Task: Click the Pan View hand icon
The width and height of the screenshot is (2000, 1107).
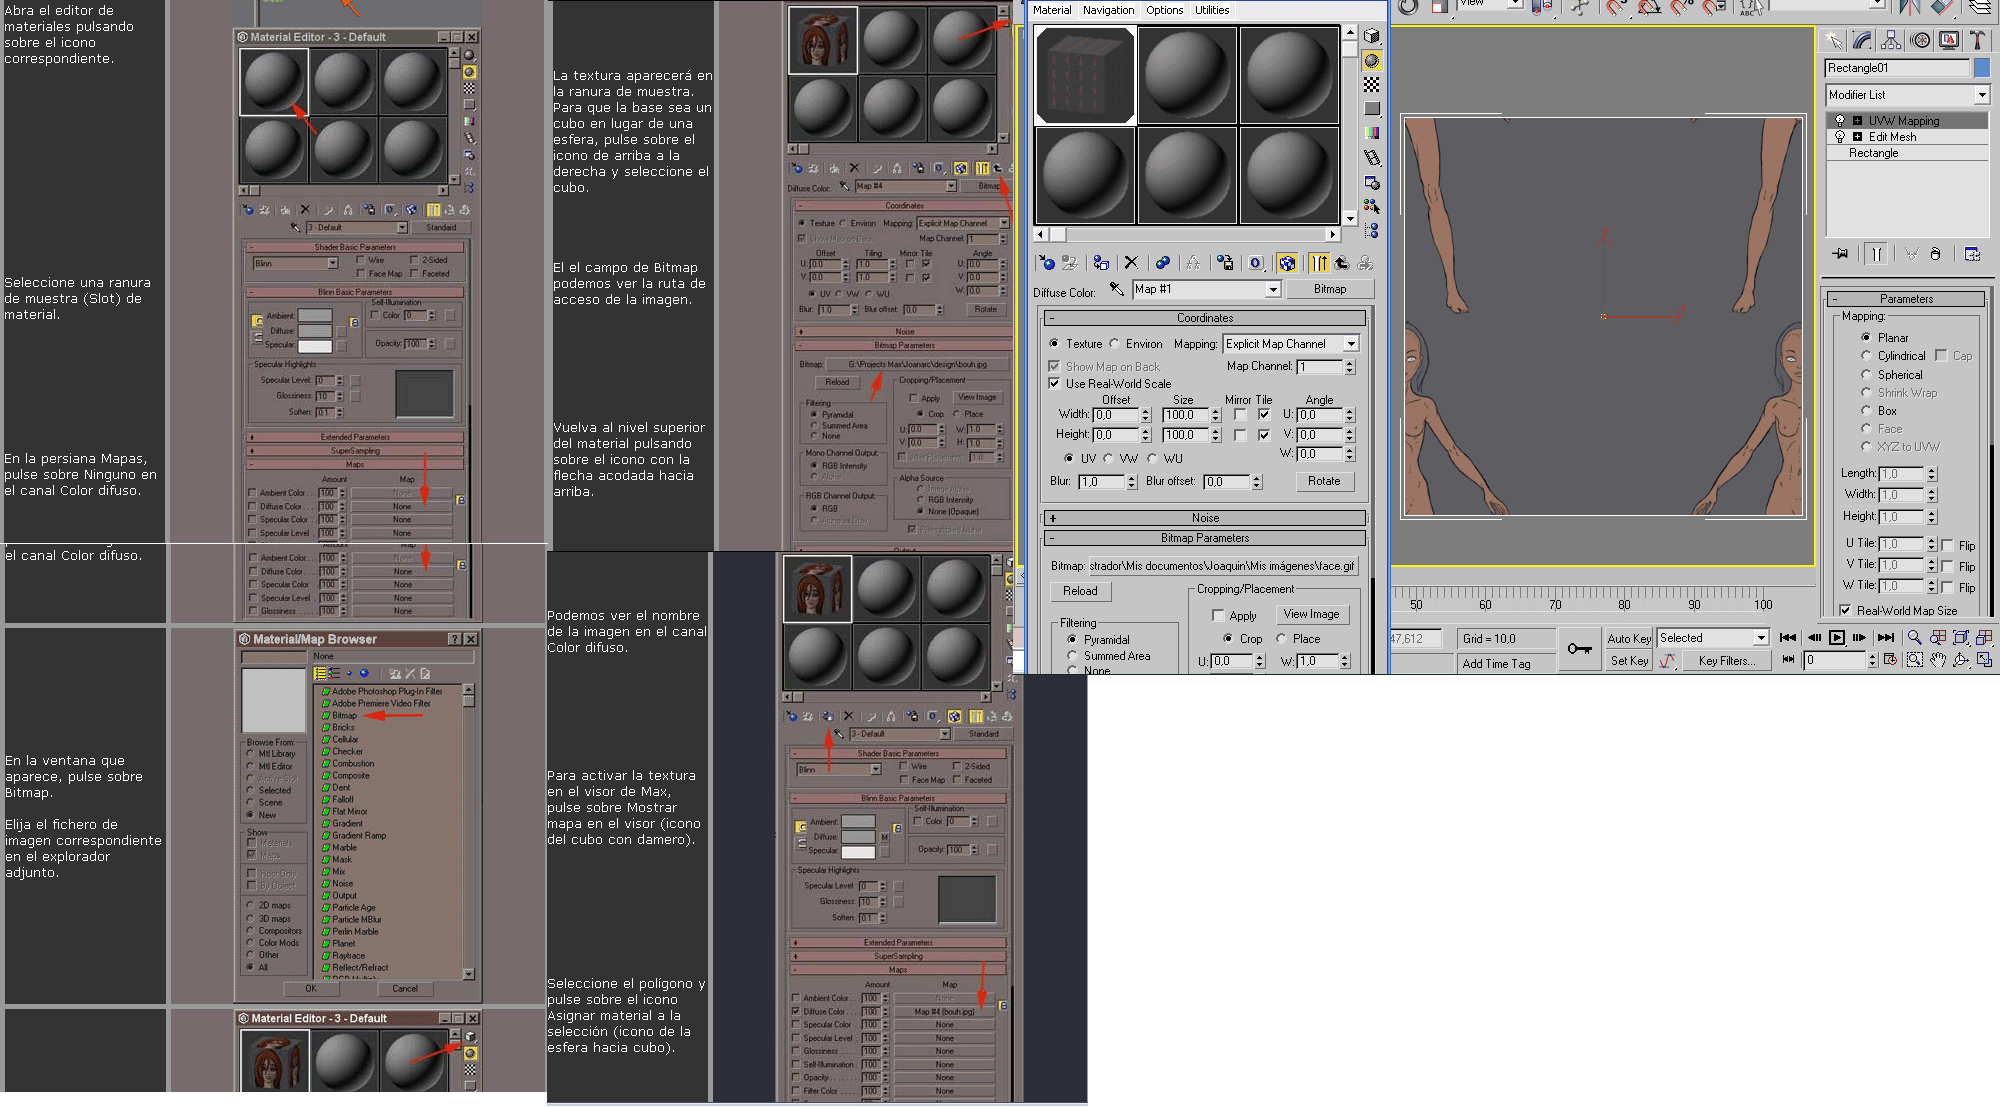Action: click(1938, 660)
